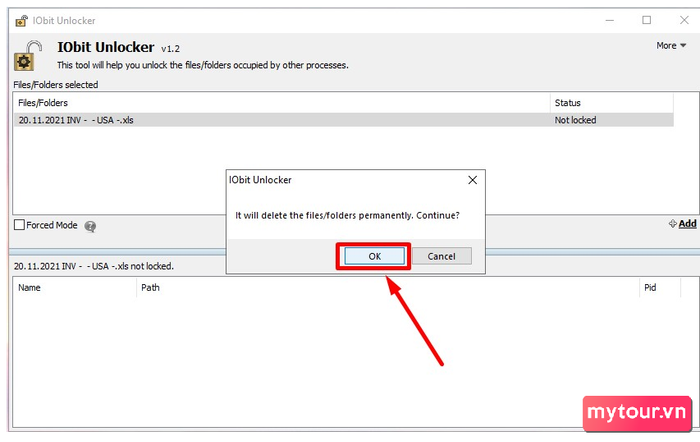Click the title bar app icon
The width and height of the screenshot is (700, 442).
(21, 21)
